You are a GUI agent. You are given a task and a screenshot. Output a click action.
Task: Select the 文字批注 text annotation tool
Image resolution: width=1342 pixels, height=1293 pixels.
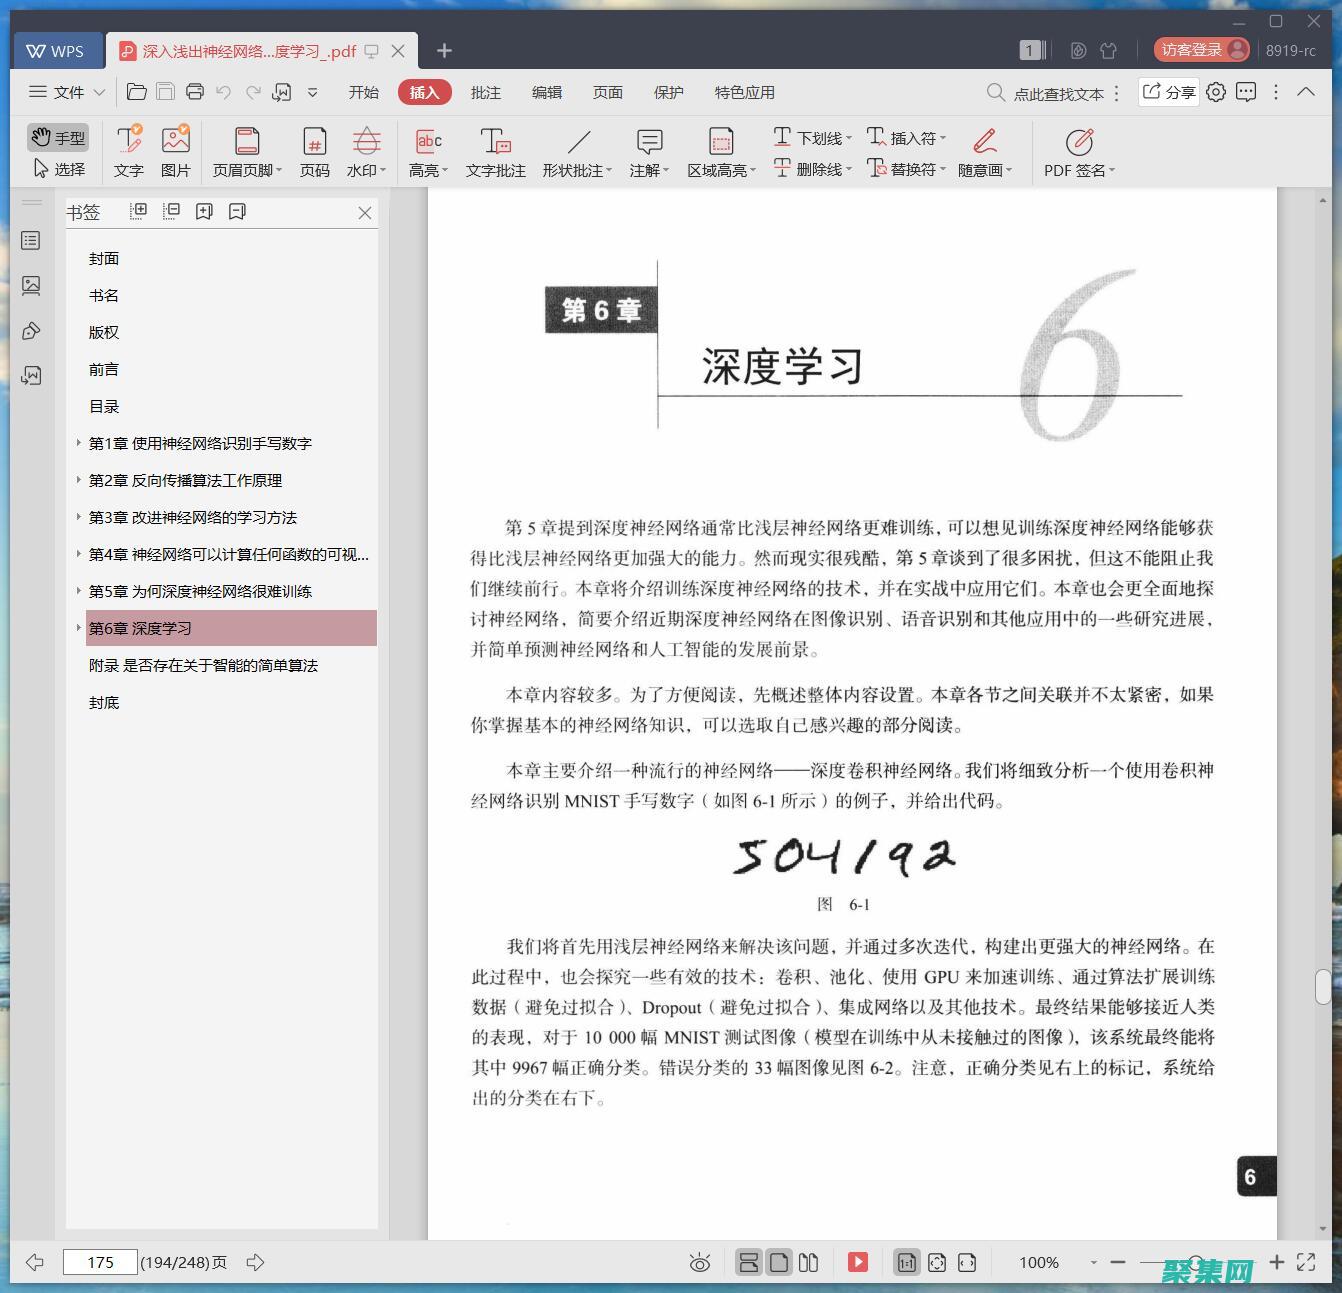click(x=495, y=150)
